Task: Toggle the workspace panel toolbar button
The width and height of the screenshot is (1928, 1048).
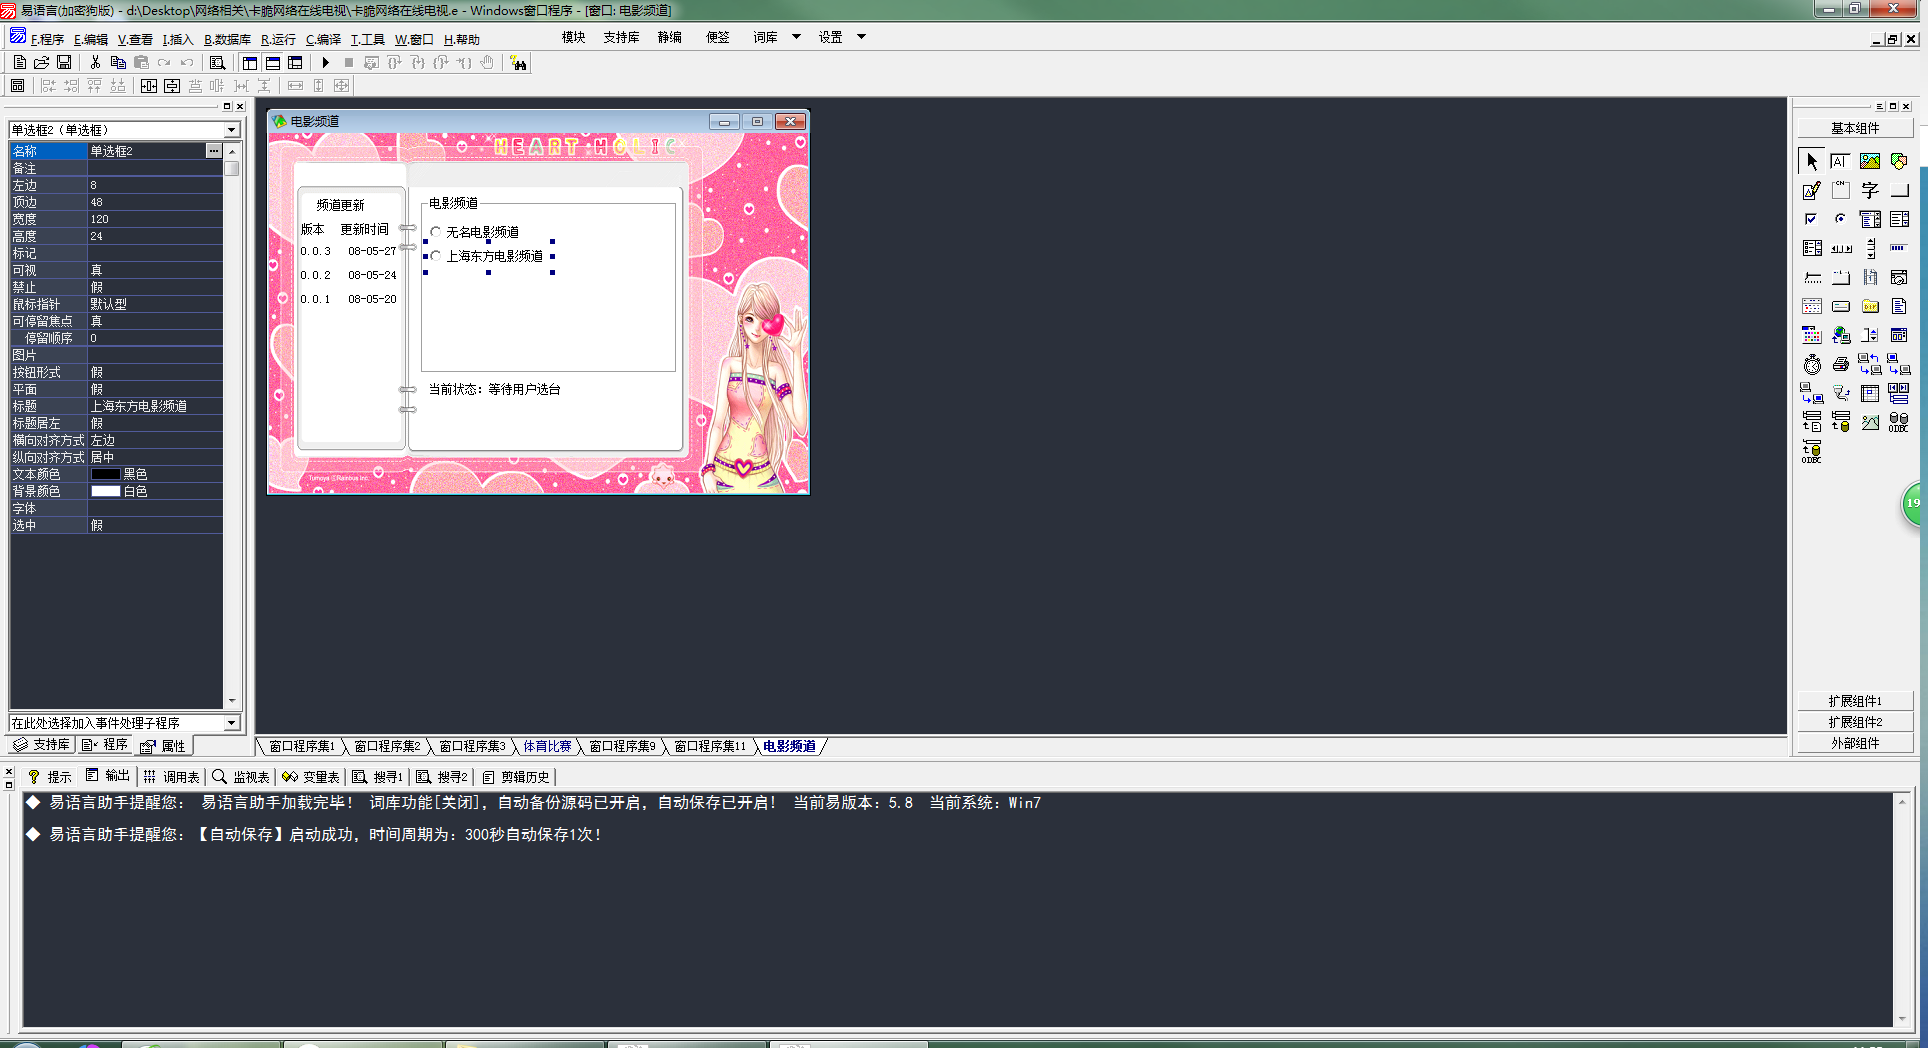Action: pos(249,62)
